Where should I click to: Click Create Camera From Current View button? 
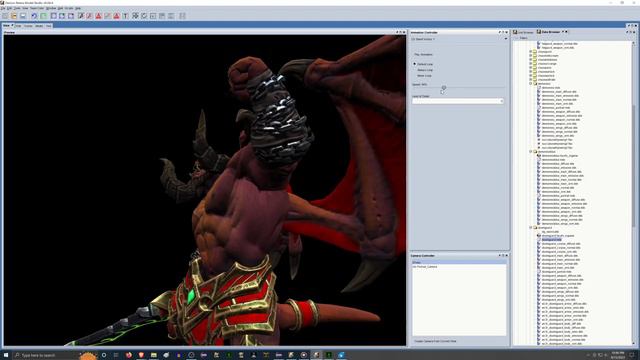click(x=435, y=341)
